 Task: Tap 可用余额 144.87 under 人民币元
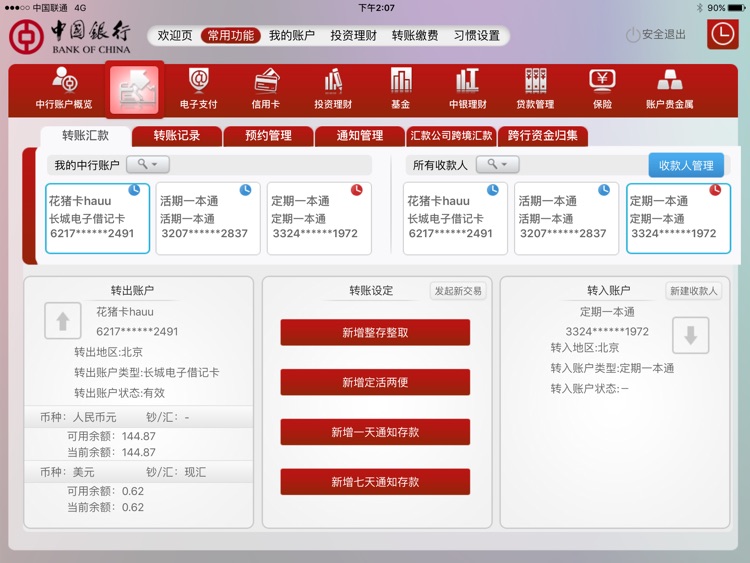click(x=111, y=436)
